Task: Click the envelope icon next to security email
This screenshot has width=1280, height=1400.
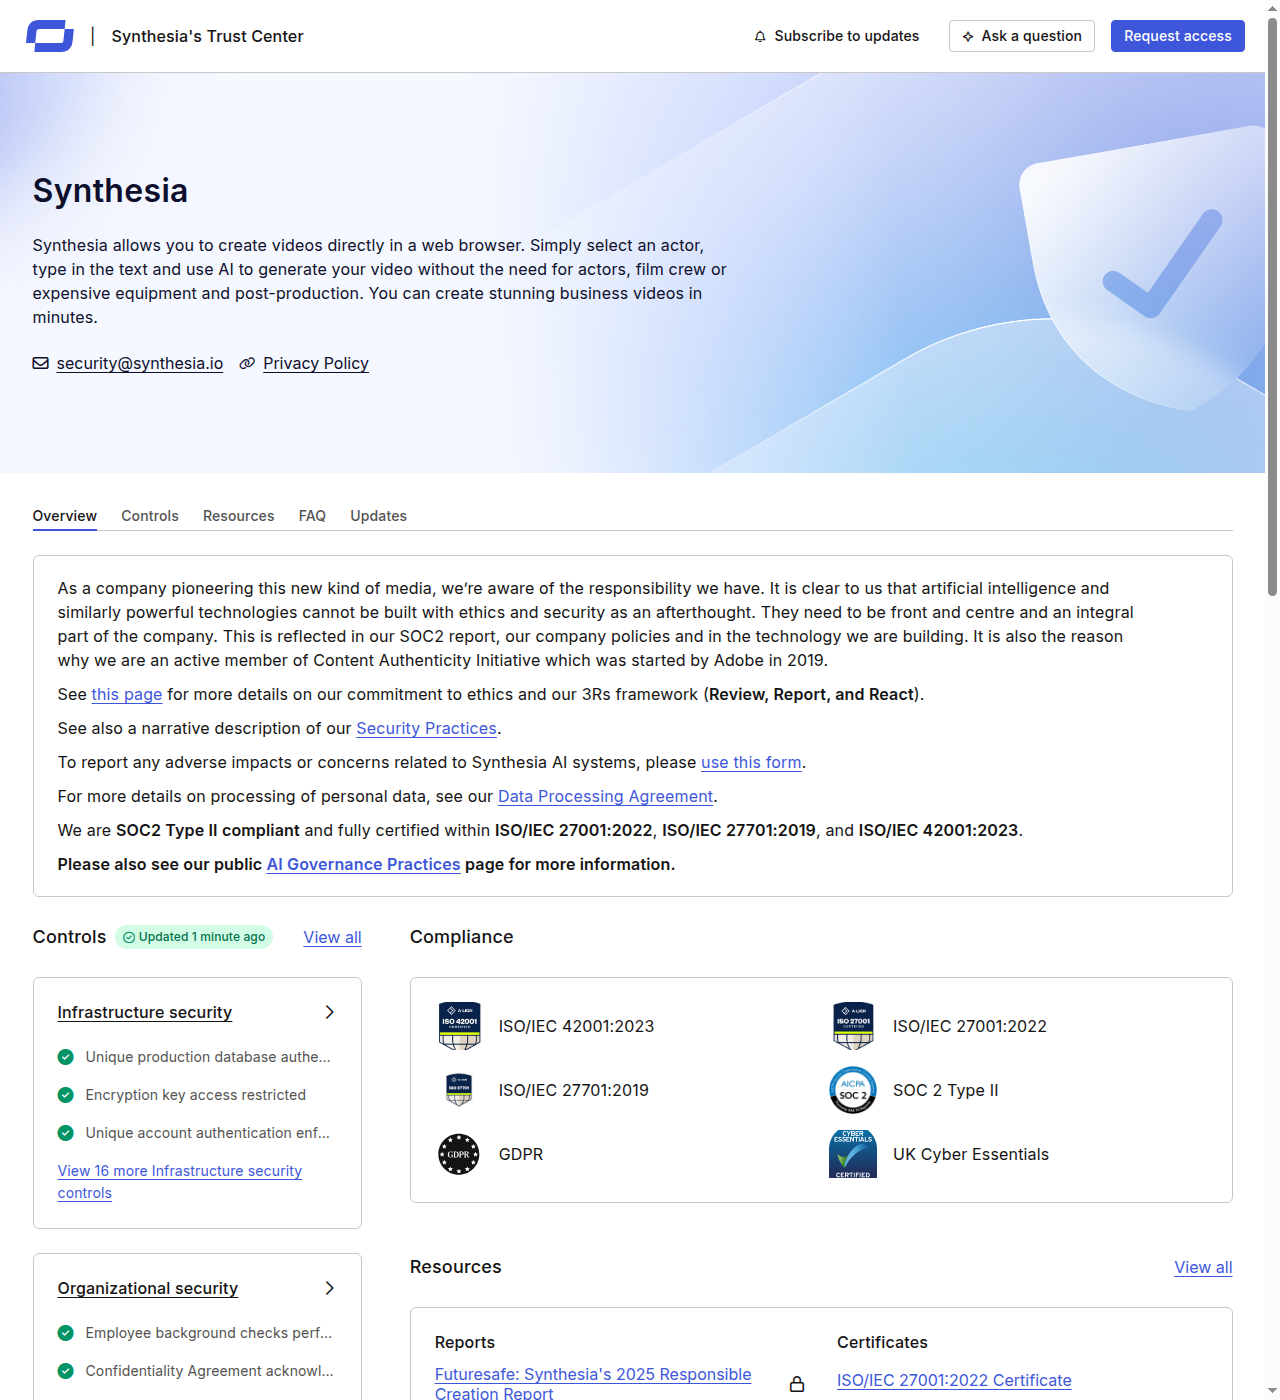Action: coord(41,363)
